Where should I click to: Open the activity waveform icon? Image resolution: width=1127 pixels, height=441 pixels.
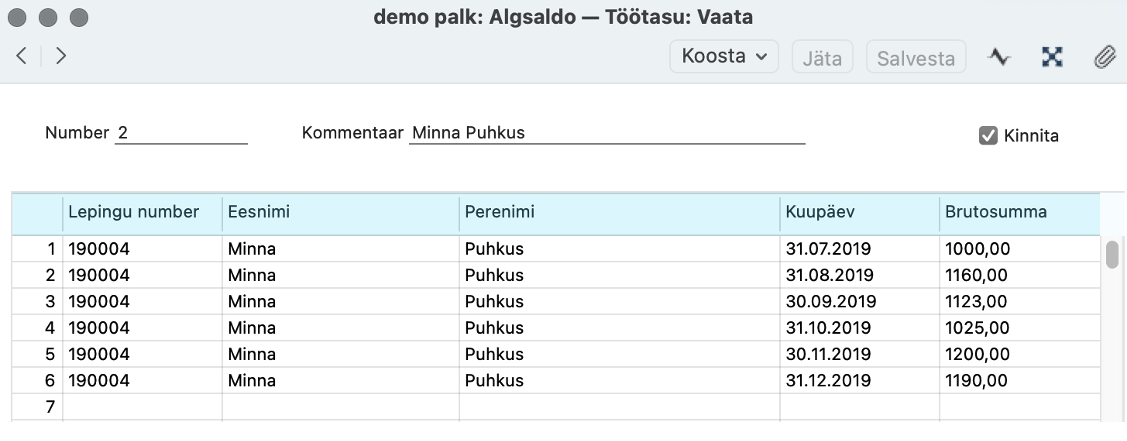pos(999,57)
